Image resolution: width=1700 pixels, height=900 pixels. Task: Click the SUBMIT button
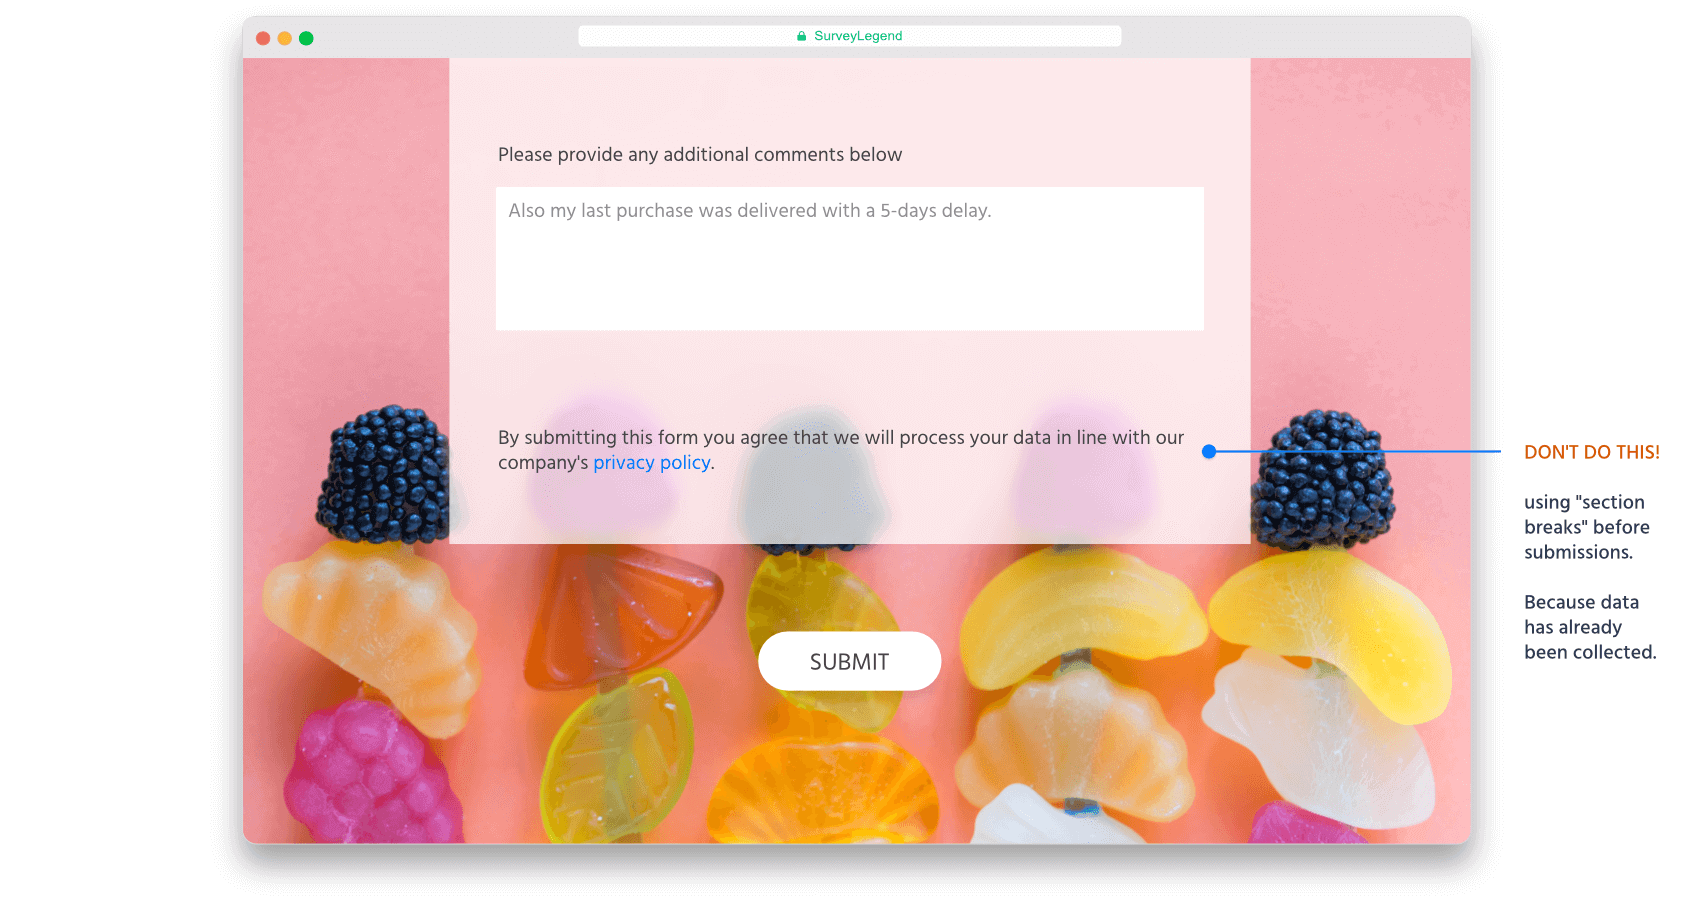[849, 661]
